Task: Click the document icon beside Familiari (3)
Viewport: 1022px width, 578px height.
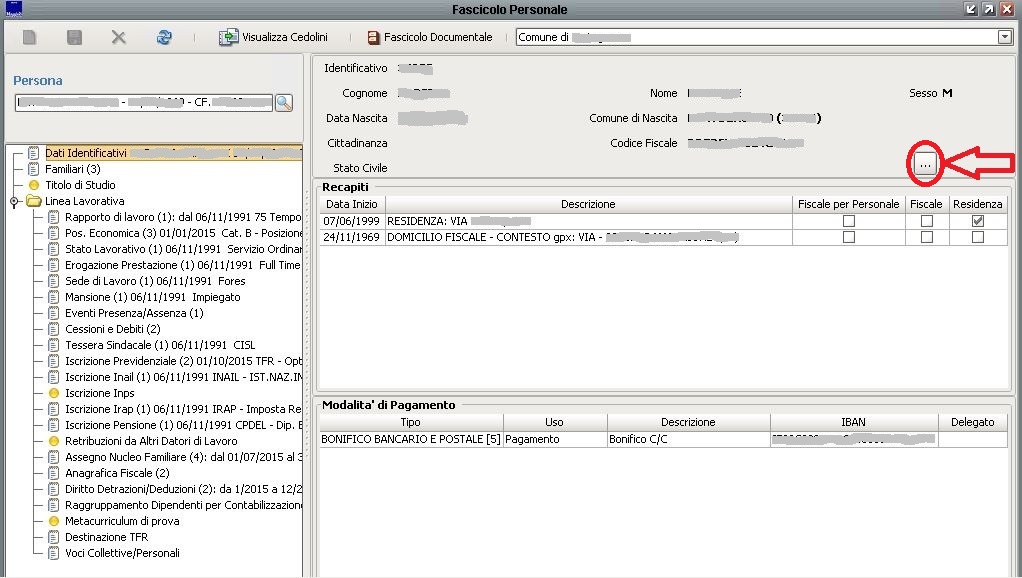Action: coord(34,169)
